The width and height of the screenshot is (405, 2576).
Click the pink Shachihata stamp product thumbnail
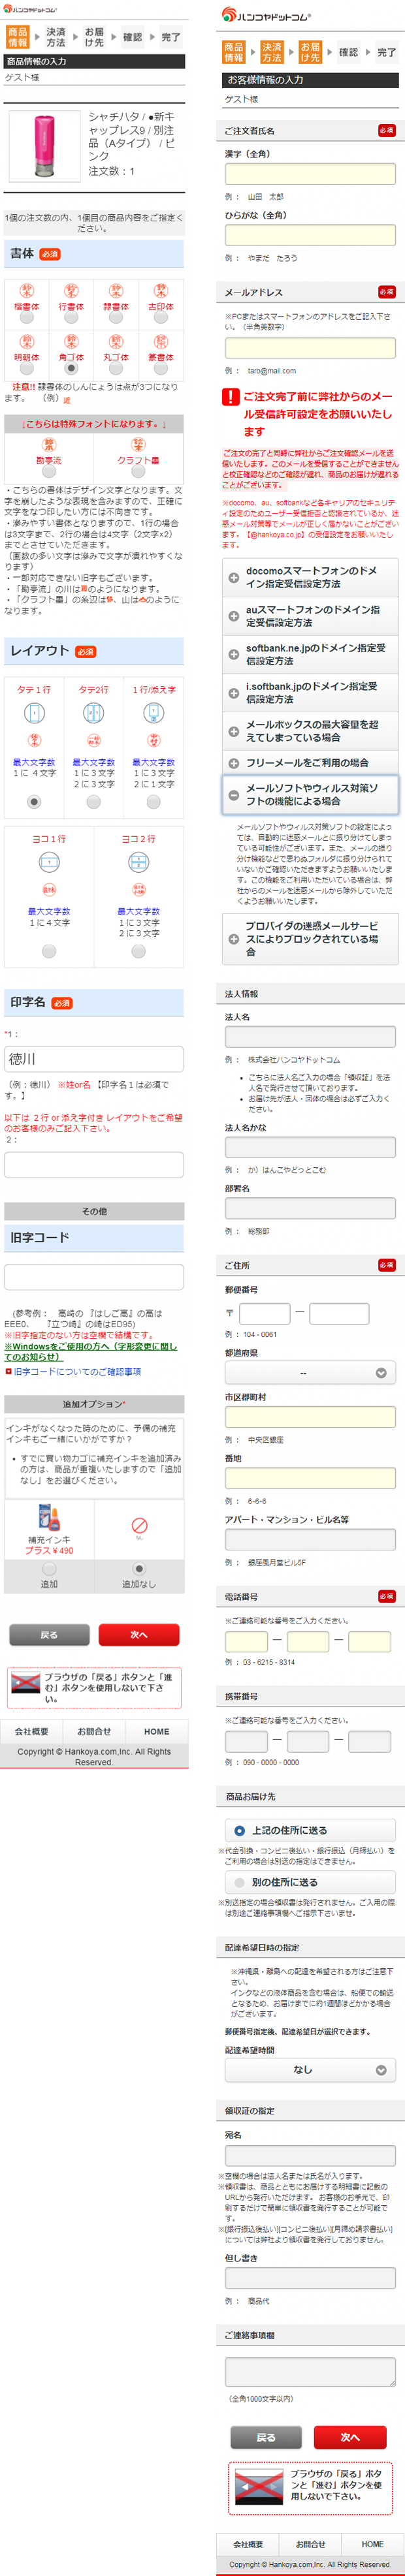click(44, 146)
